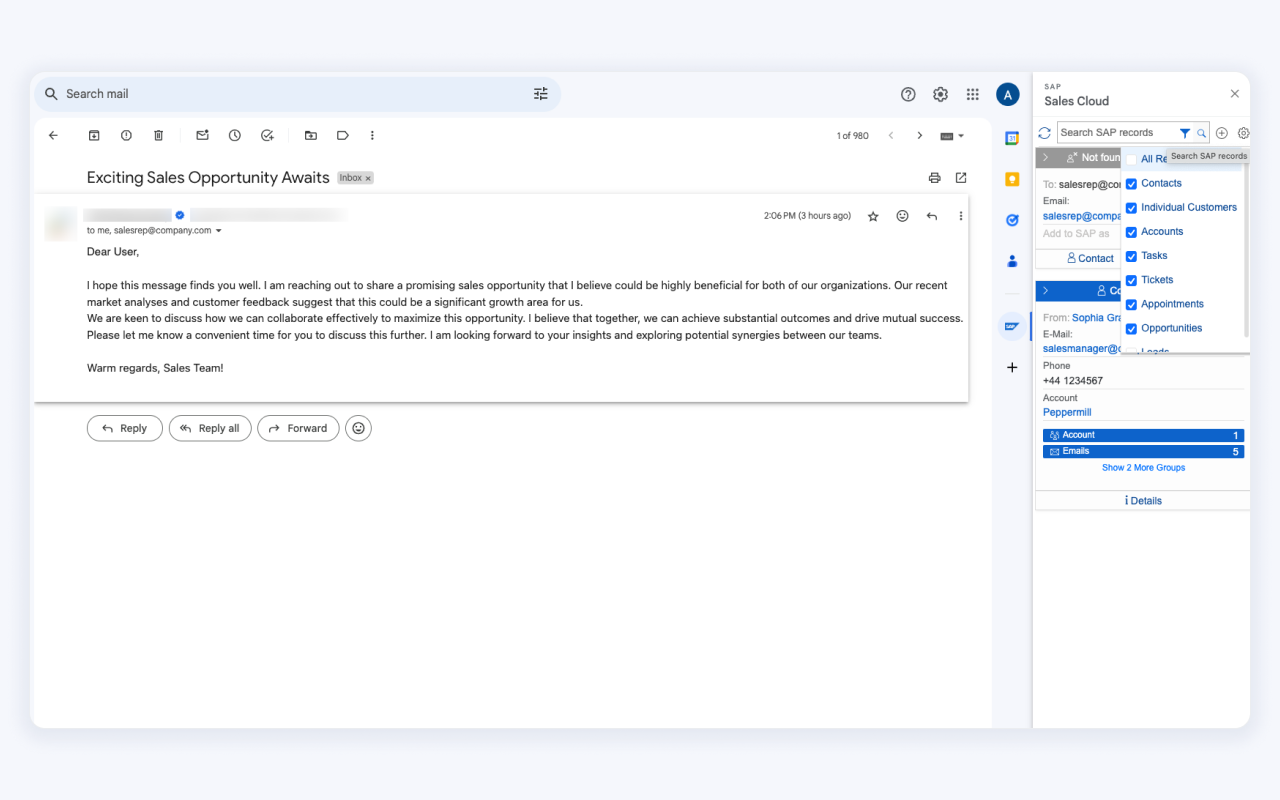Refresh SAP records in the Sales Cloud panel
Screen dimensions: 1280x800
[1044, 132]
